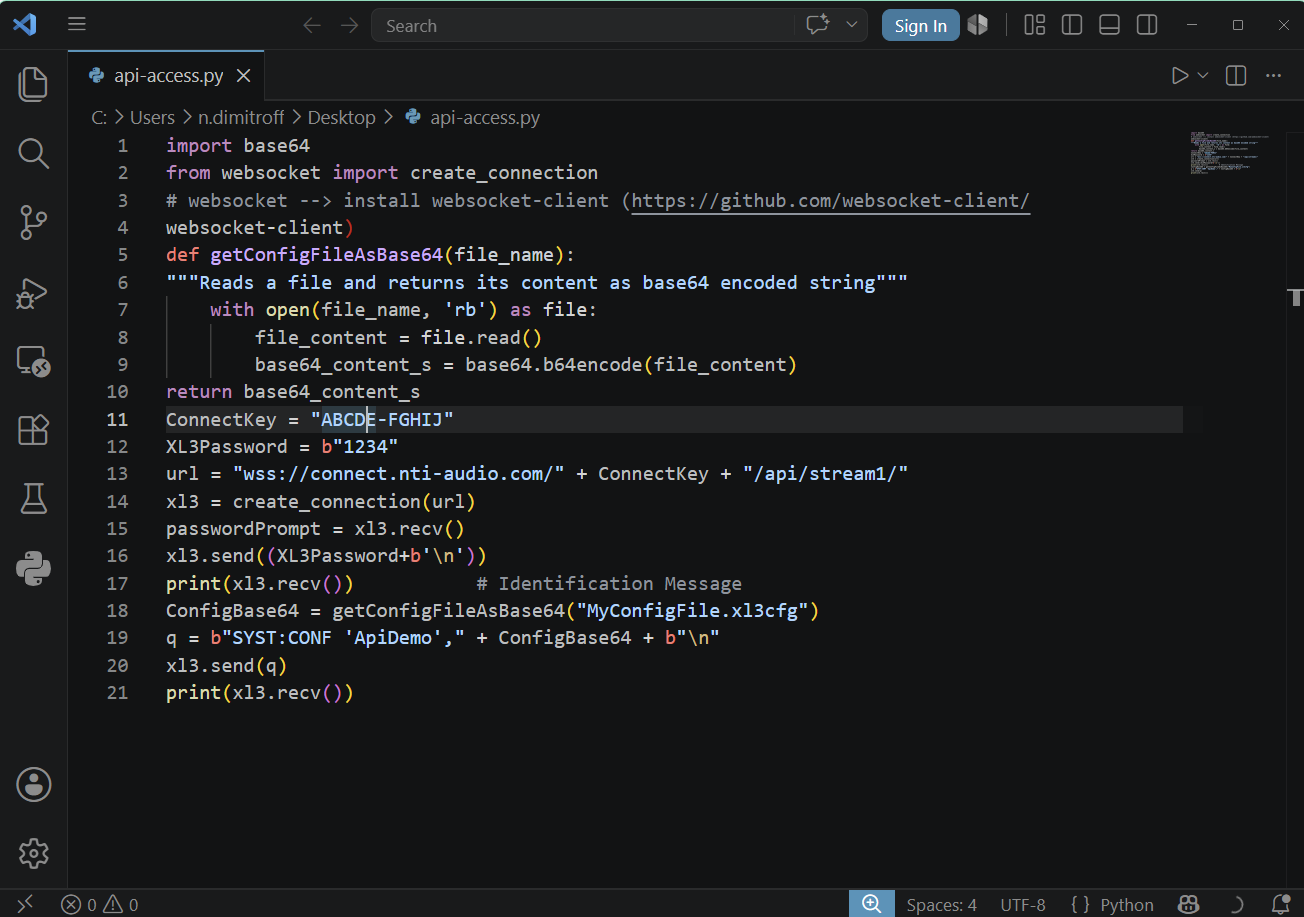The image size is (1304, 917).
Task: Open Problems via errors and warnings count
Action: pyautogui.click(x=99, y=904)
